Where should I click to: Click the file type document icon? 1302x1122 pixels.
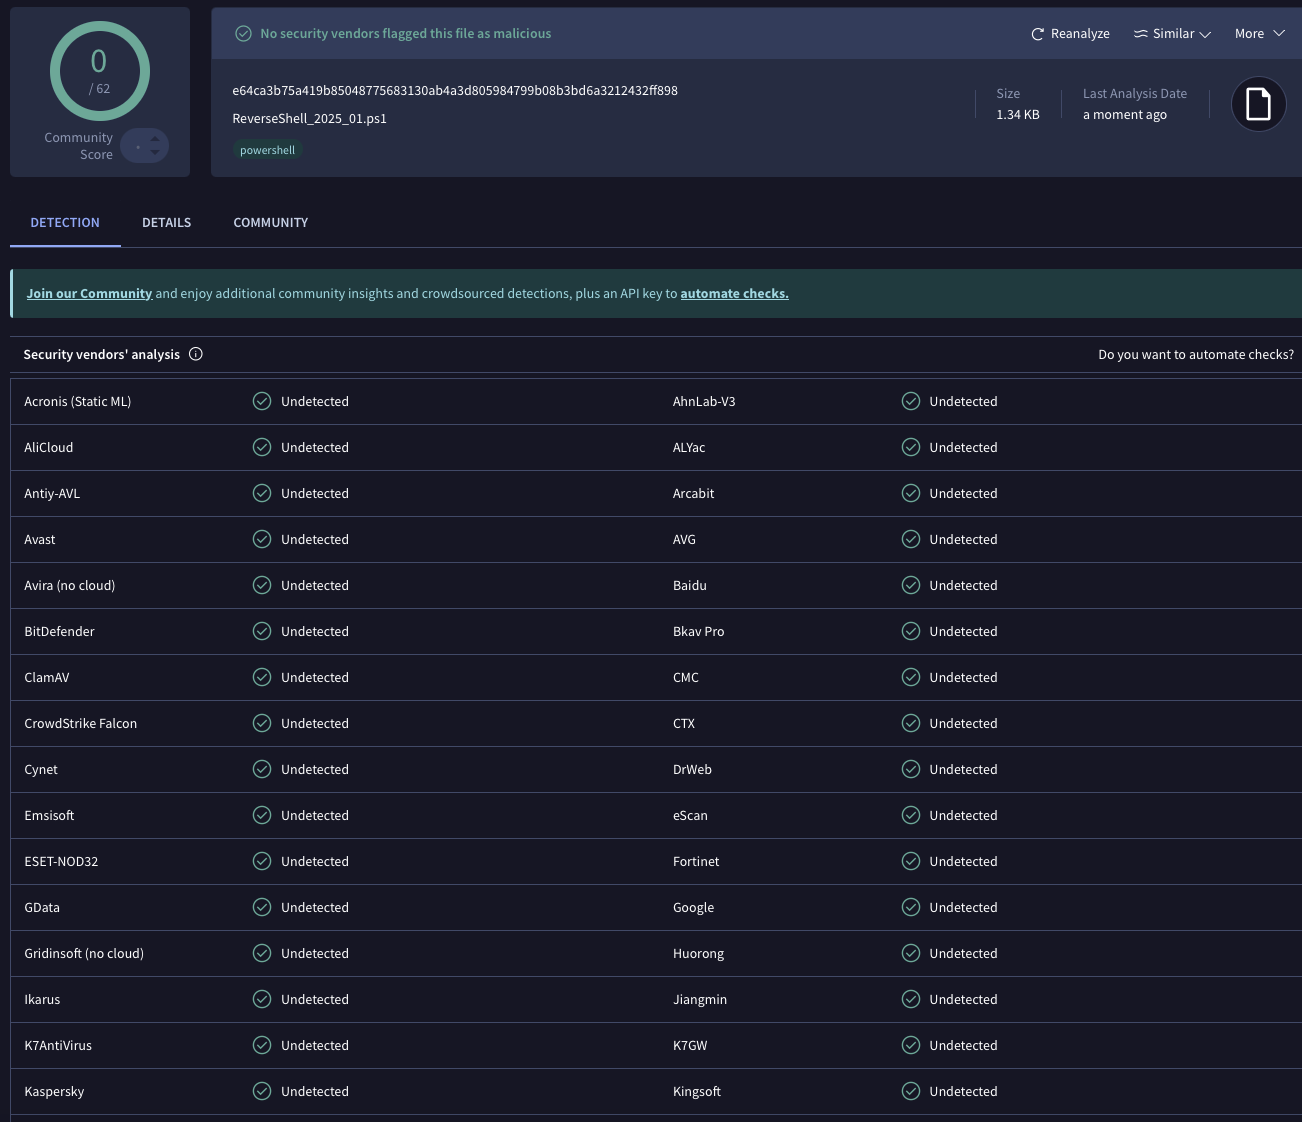tap(1258, 104)
